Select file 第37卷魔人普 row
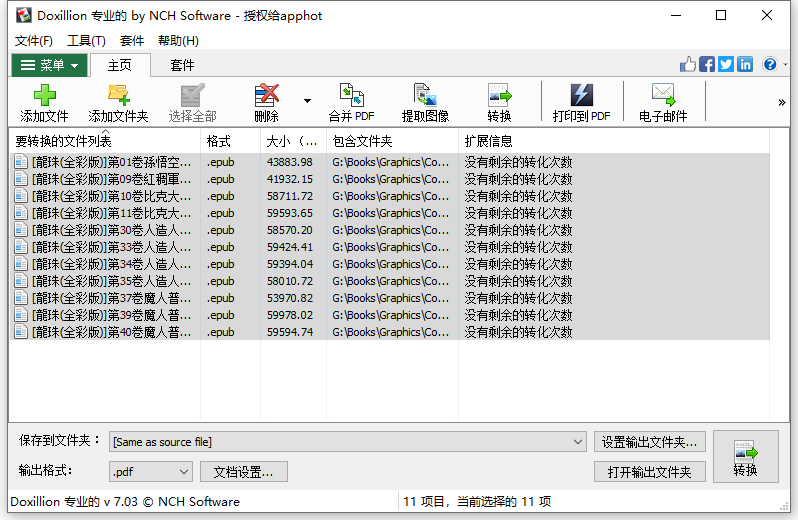The width and height of the screenshot is (798, 520). [x=390, y=298]
